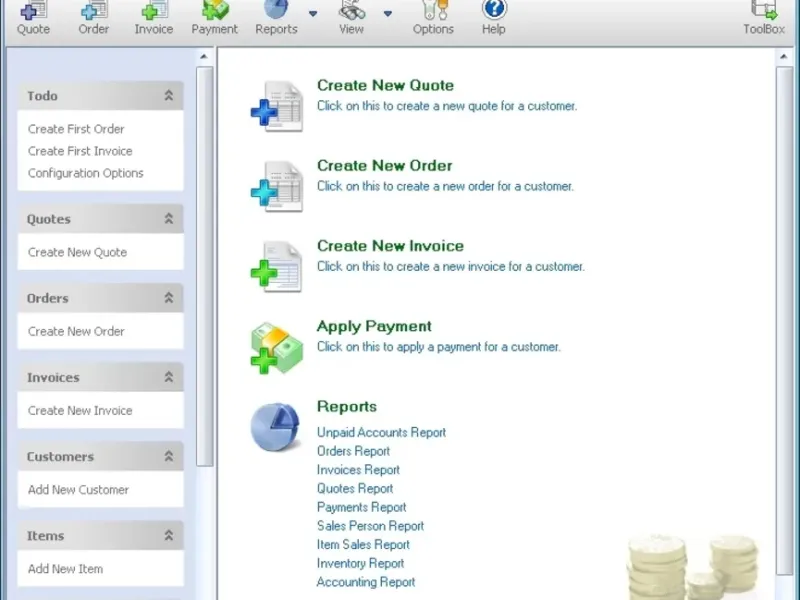
Task: Collapse the Orders panel
Action: click(168, 298)
